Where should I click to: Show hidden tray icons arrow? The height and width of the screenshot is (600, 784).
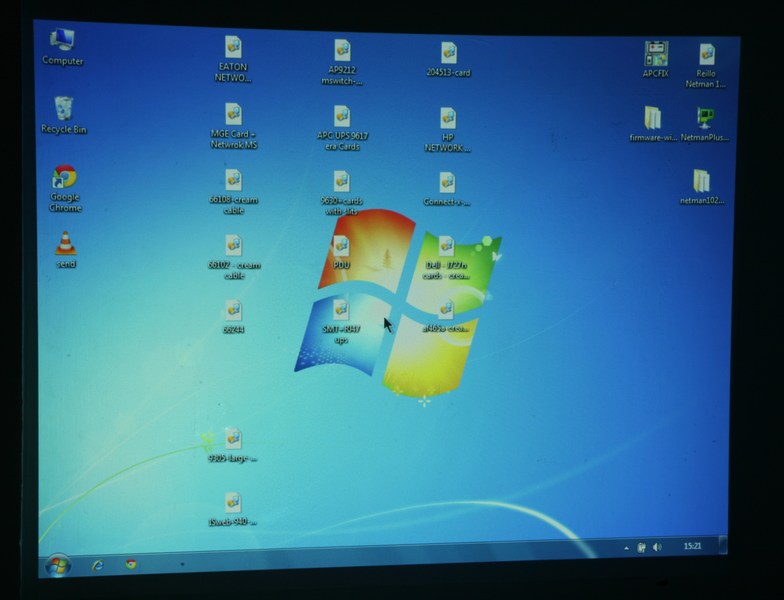click(626, 548)
